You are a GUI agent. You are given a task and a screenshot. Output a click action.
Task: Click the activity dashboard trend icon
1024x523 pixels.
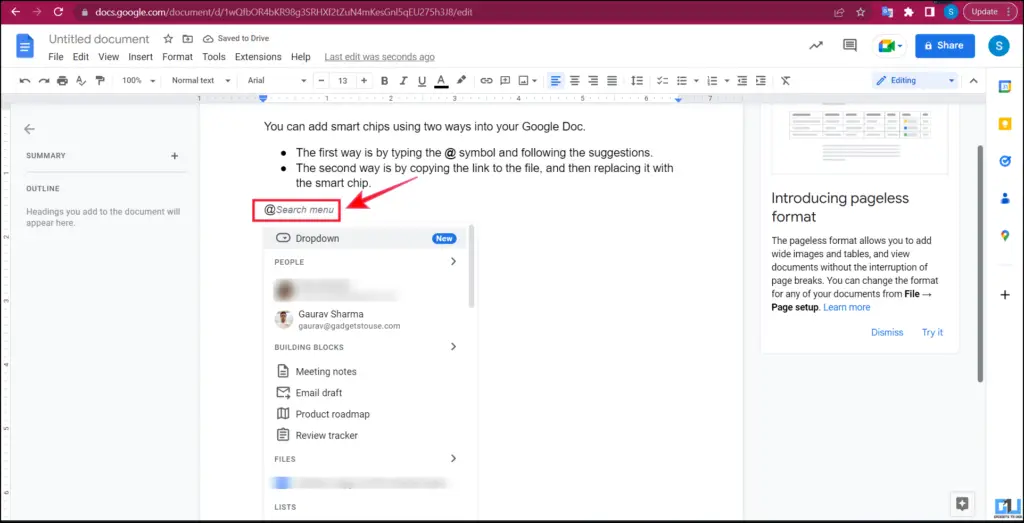click(816, 45)
